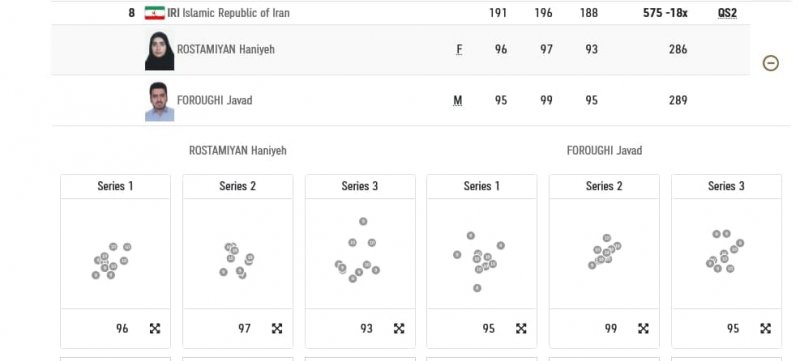Collapse Iran team details with minus icon
This screenshot has height=361, width=800.
pyautogui.click(x=770, y=63)
